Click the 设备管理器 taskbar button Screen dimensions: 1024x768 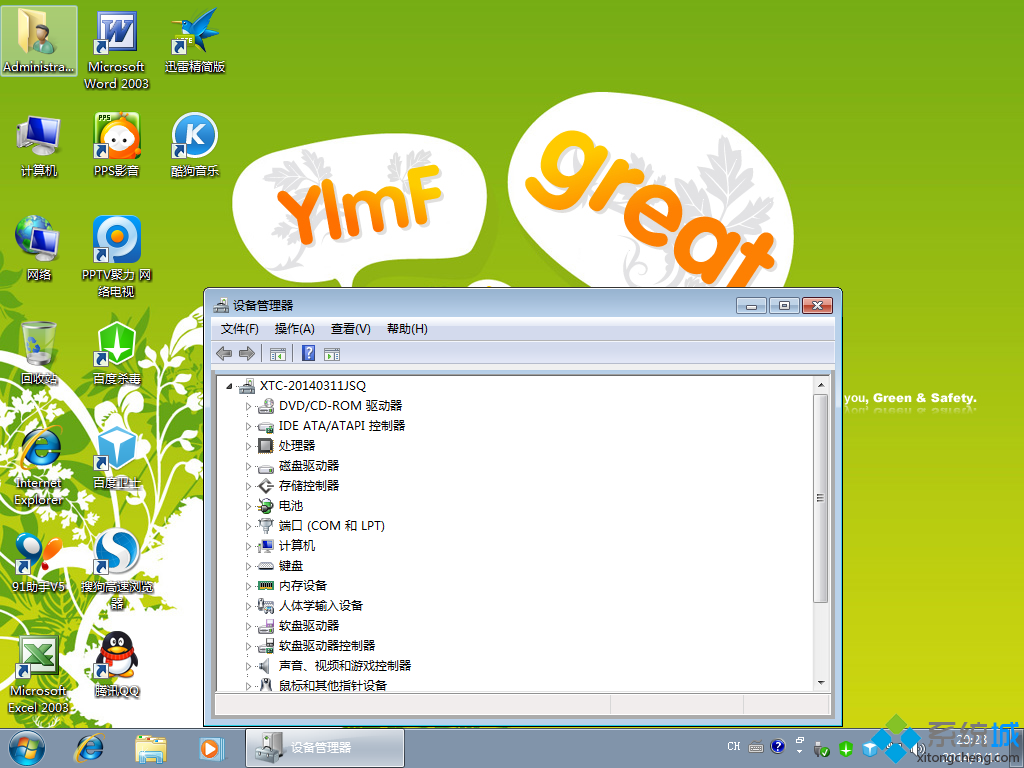tap(325, 747)
